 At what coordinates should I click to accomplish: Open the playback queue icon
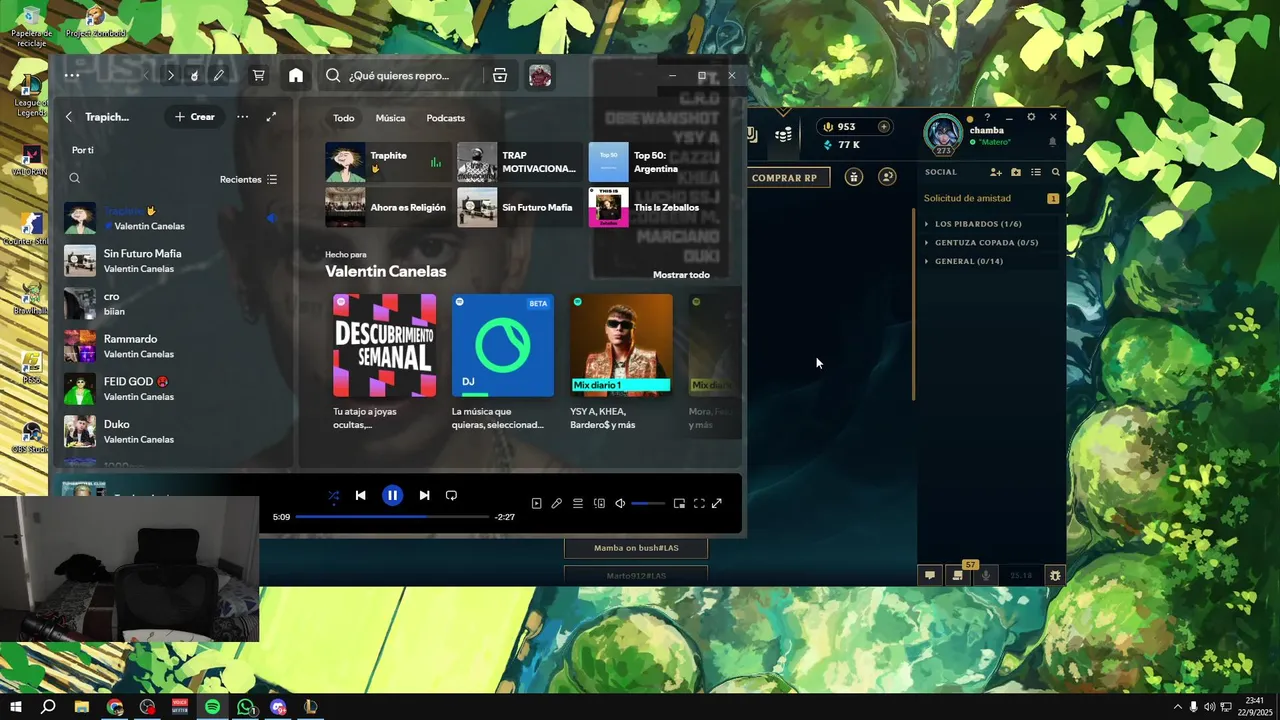578,504
